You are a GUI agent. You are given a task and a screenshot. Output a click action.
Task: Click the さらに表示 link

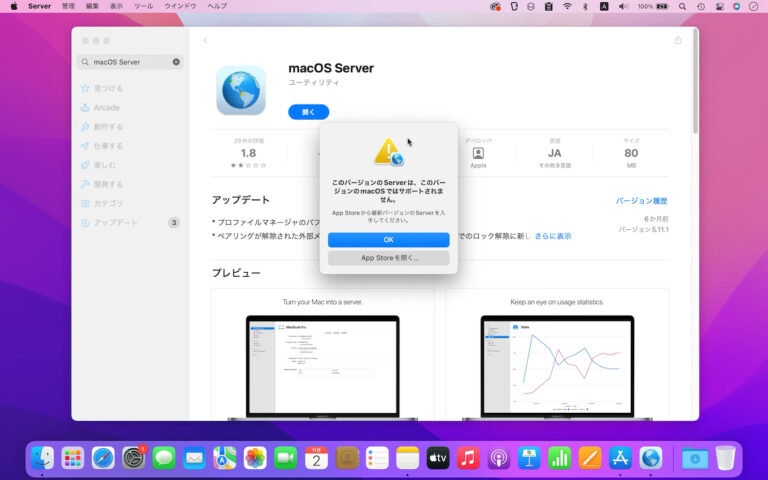point(552,236)
